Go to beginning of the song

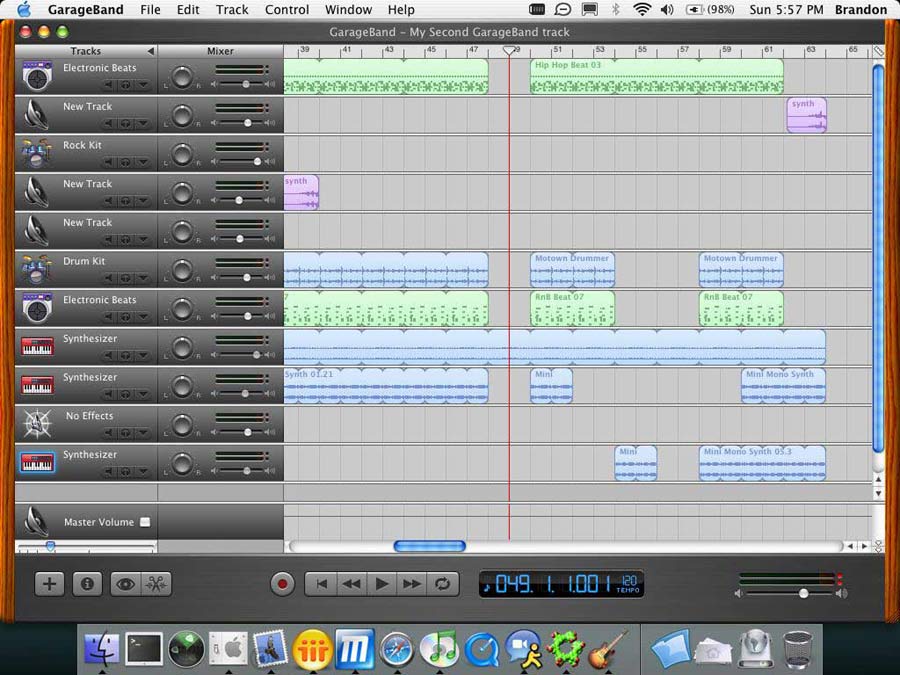click(321, 584)
